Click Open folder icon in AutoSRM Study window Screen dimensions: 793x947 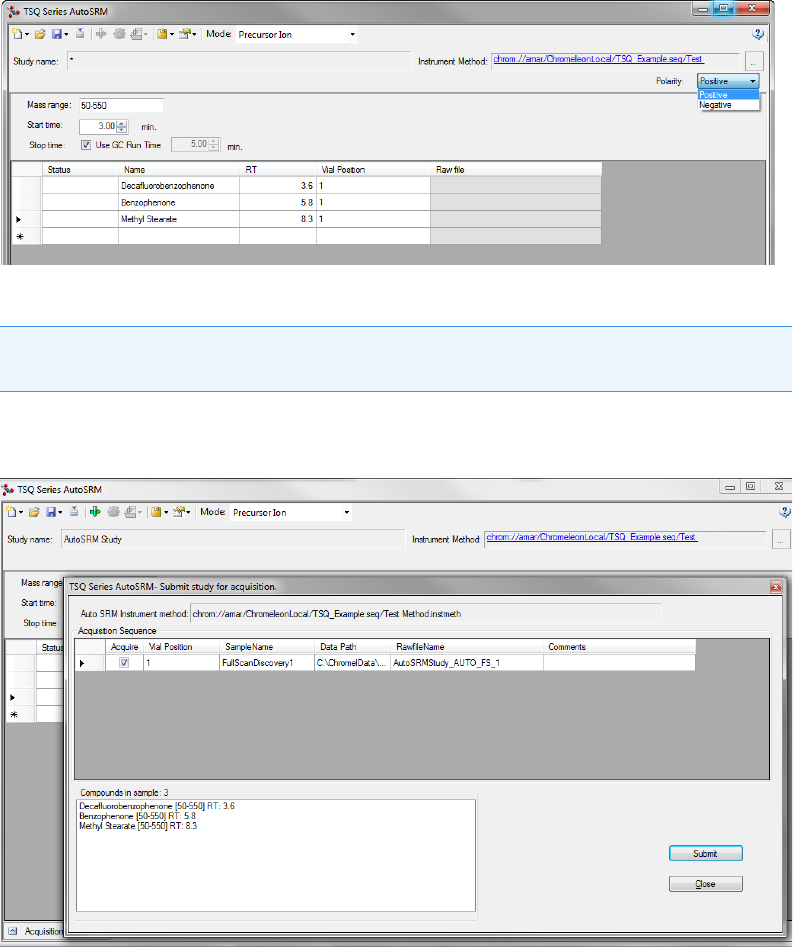click(34, 512)
